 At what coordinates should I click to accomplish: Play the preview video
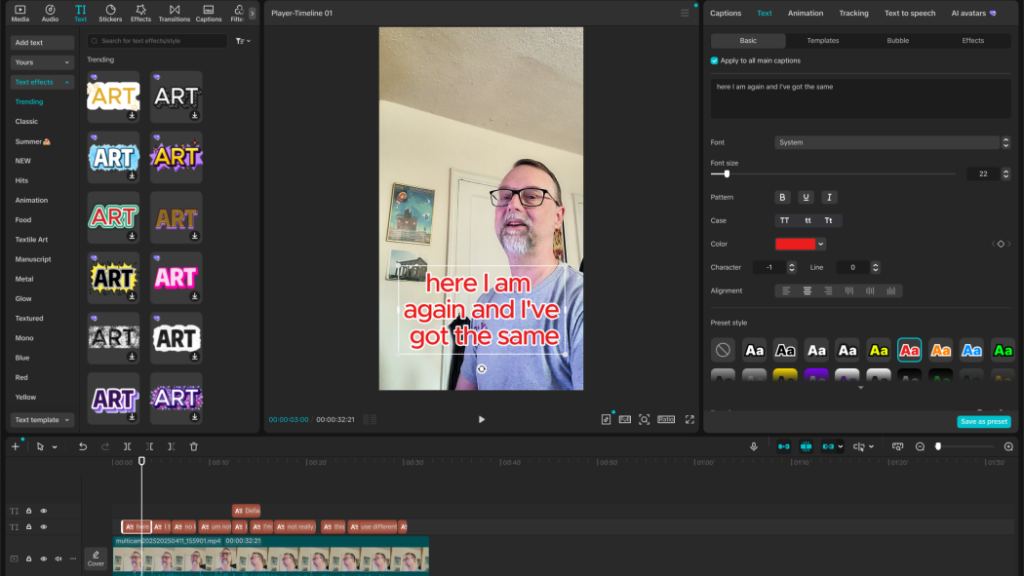click(x=481, y=419)
